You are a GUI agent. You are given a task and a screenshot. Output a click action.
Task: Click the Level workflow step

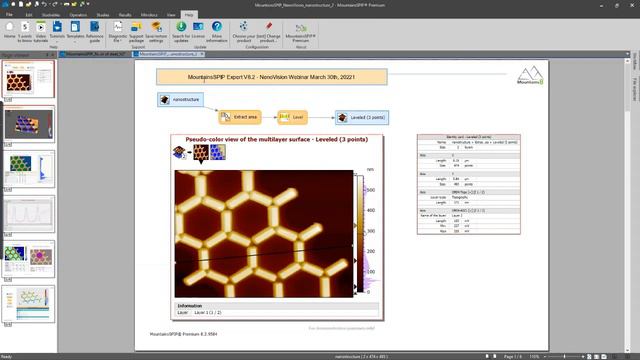[292, 117]
